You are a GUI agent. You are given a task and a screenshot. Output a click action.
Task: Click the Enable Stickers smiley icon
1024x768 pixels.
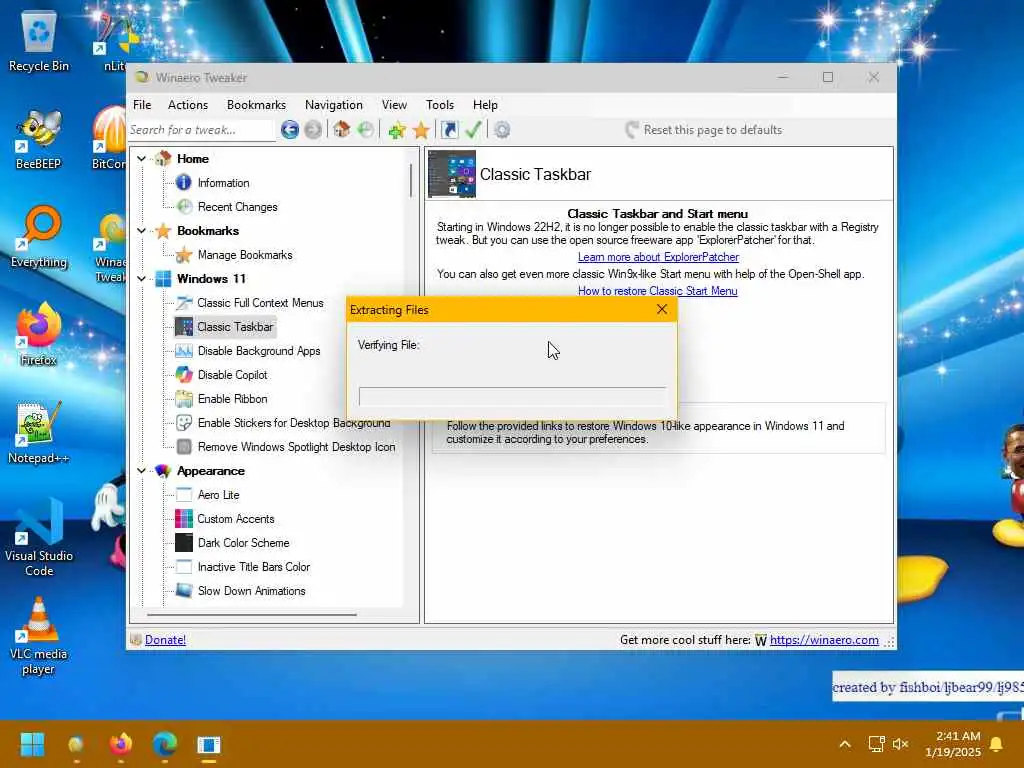click(184, 423)
